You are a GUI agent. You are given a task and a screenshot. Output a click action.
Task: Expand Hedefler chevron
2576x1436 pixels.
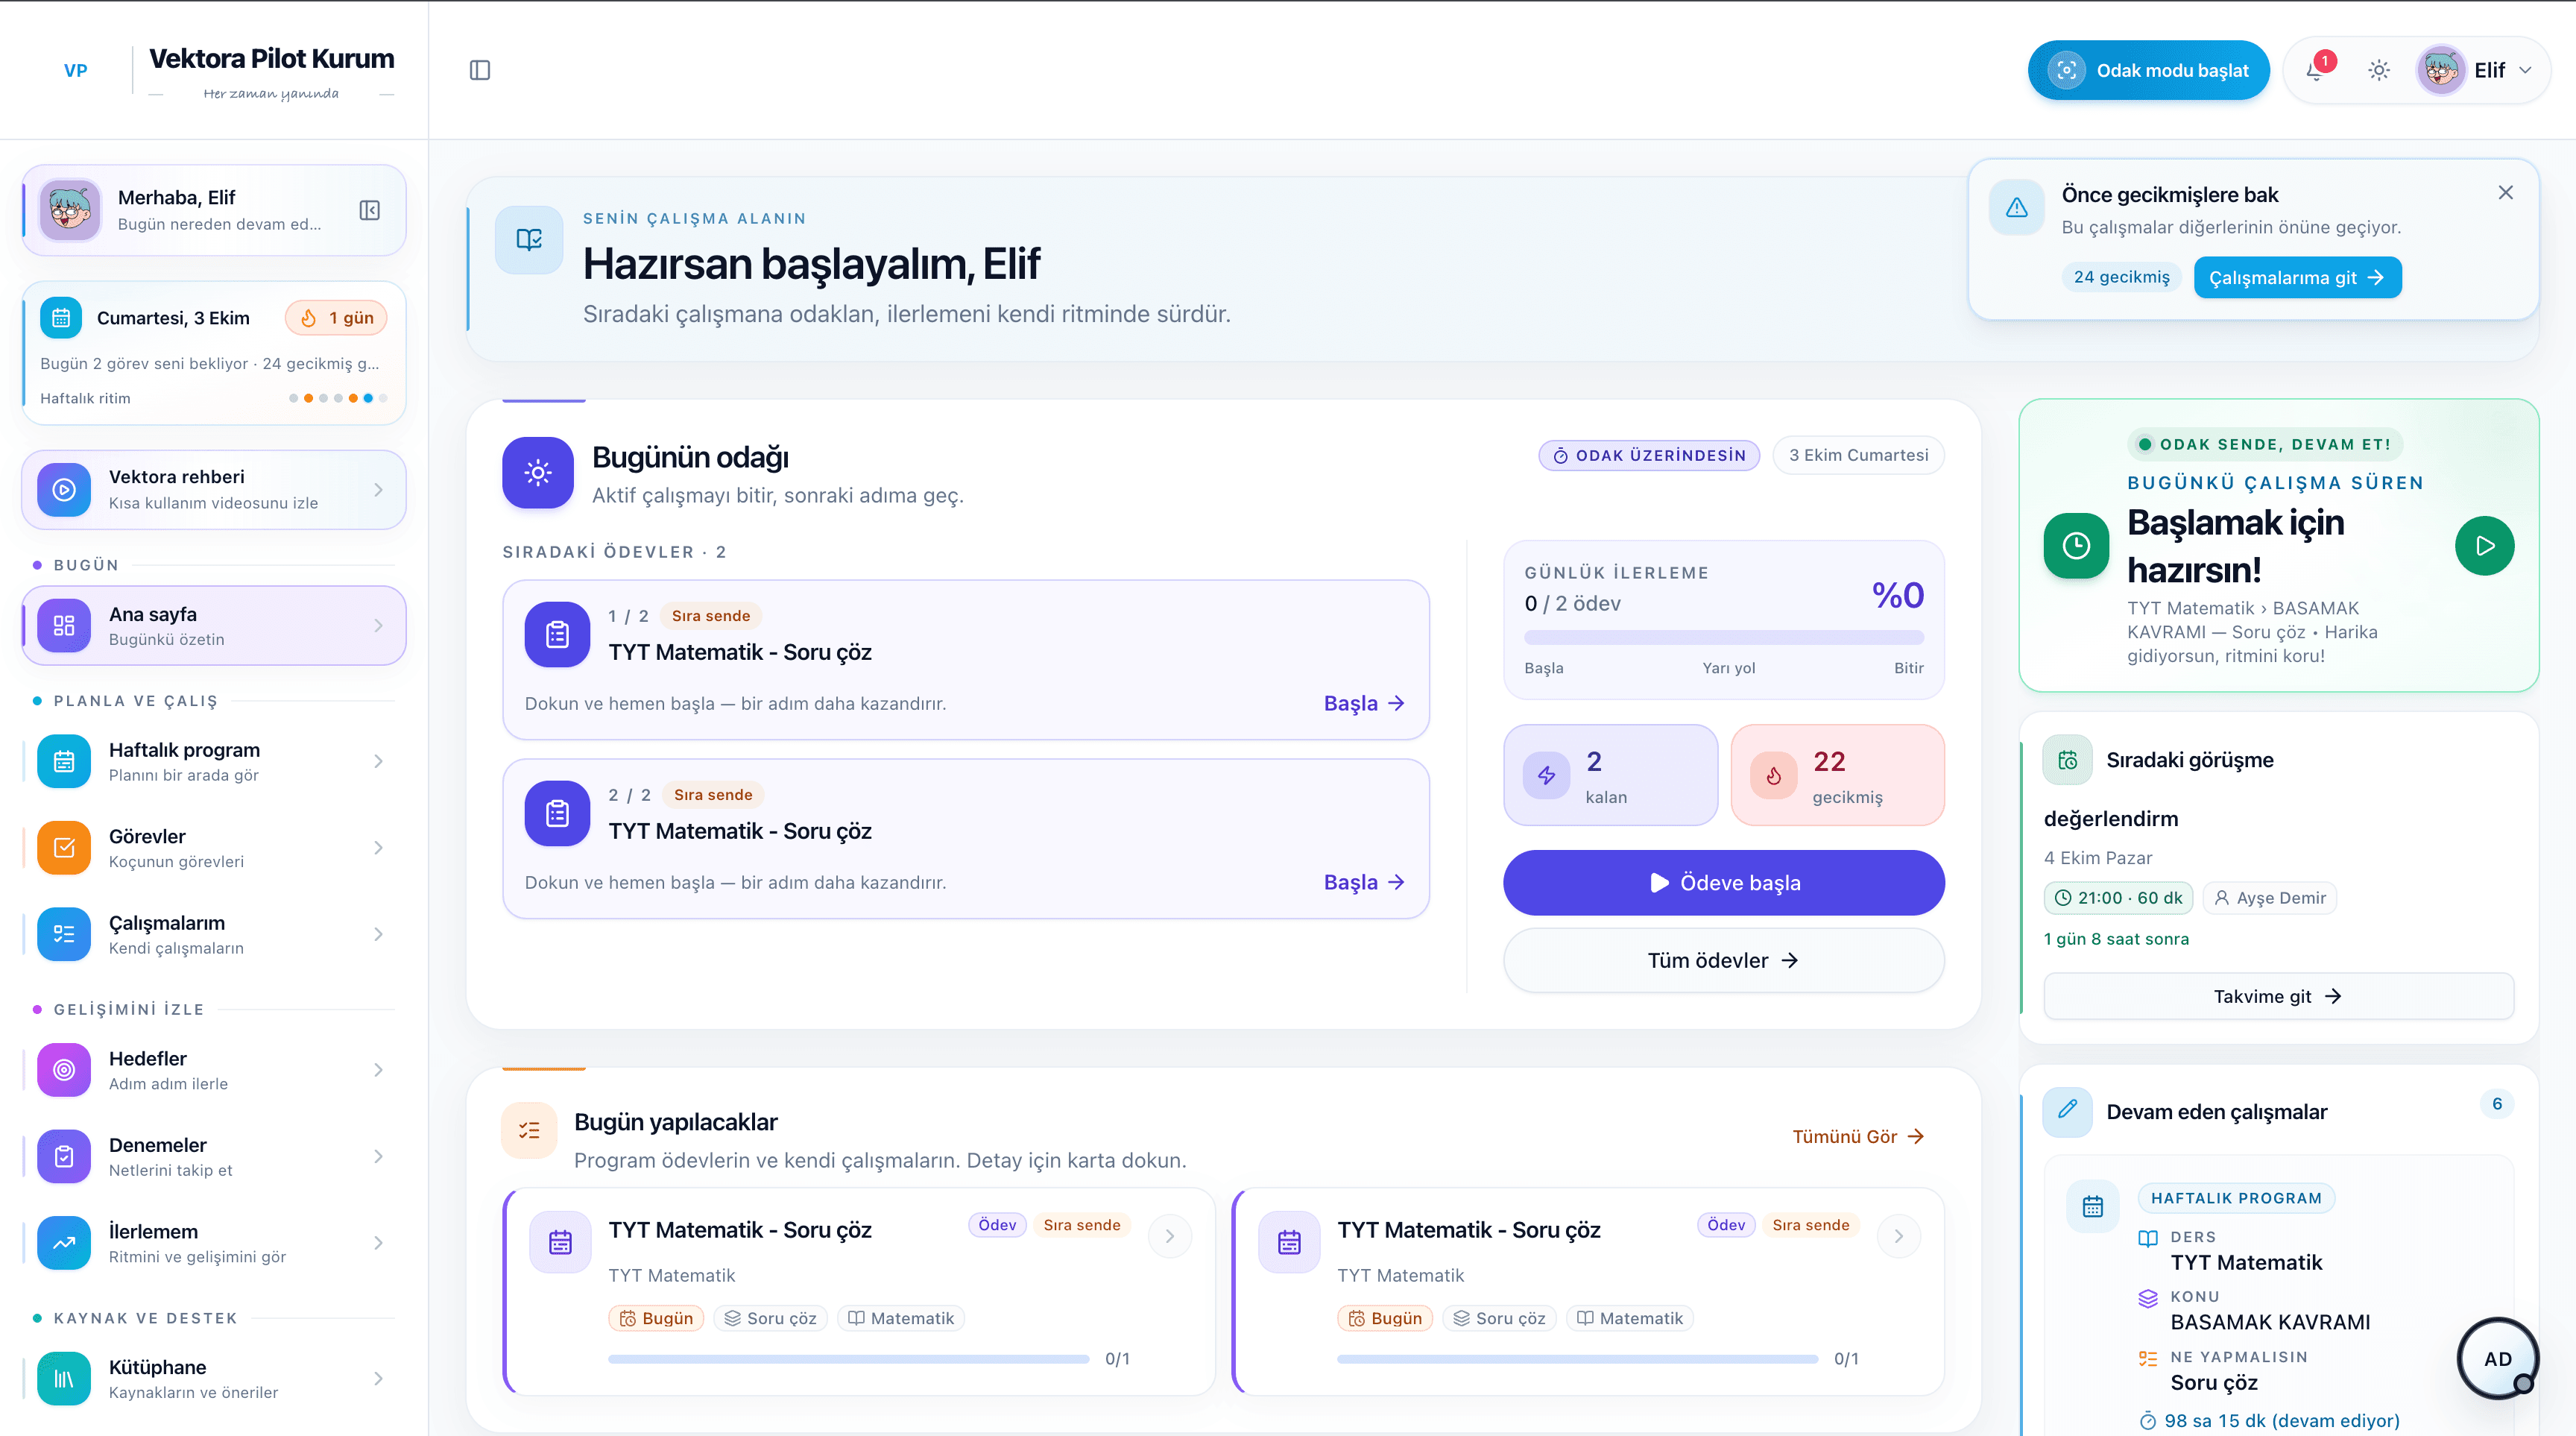[378, 1070]
